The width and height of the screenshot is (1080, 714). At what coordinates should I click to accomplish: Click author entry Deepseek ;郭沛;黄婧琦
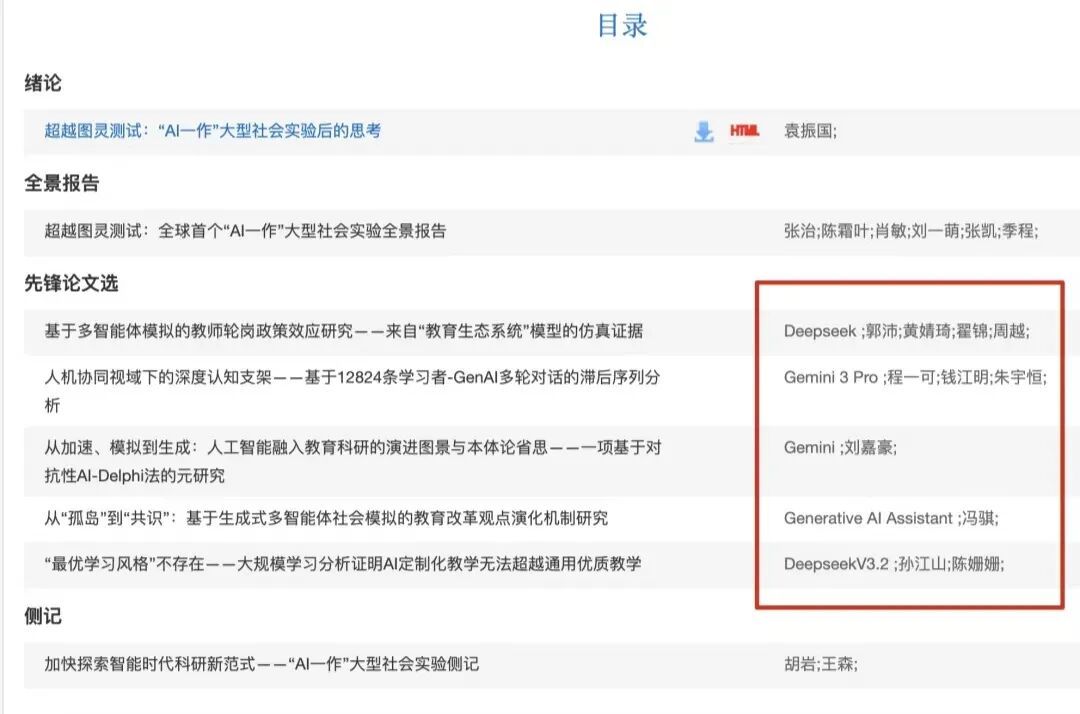pyautogui.click(x=906, y=331)
